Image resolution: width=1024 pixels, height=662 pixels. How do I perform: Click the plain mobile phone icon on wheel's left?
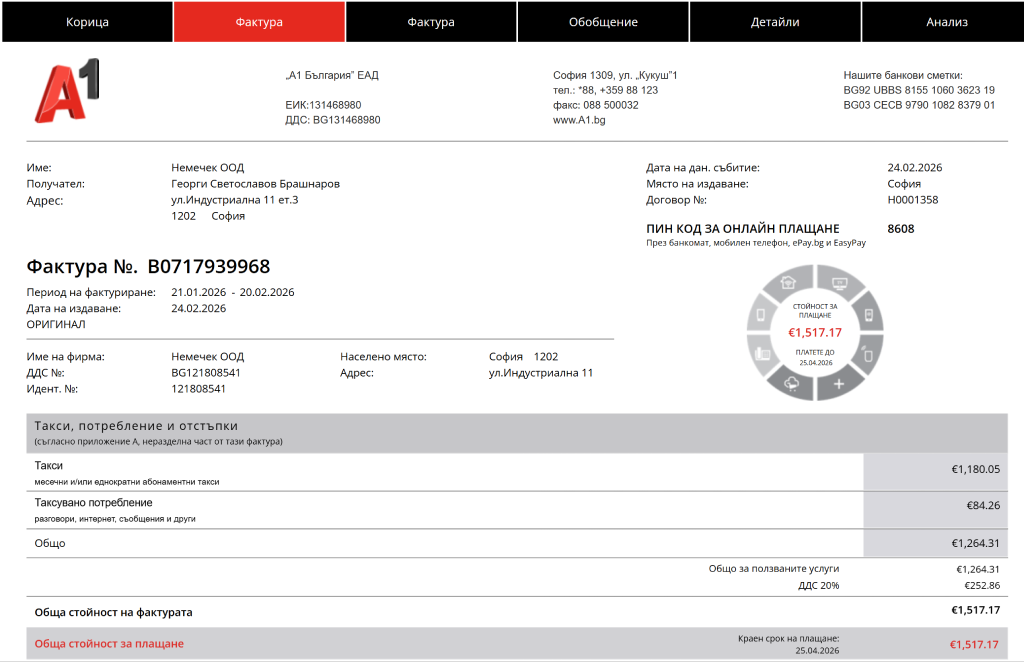click(761, 315)
